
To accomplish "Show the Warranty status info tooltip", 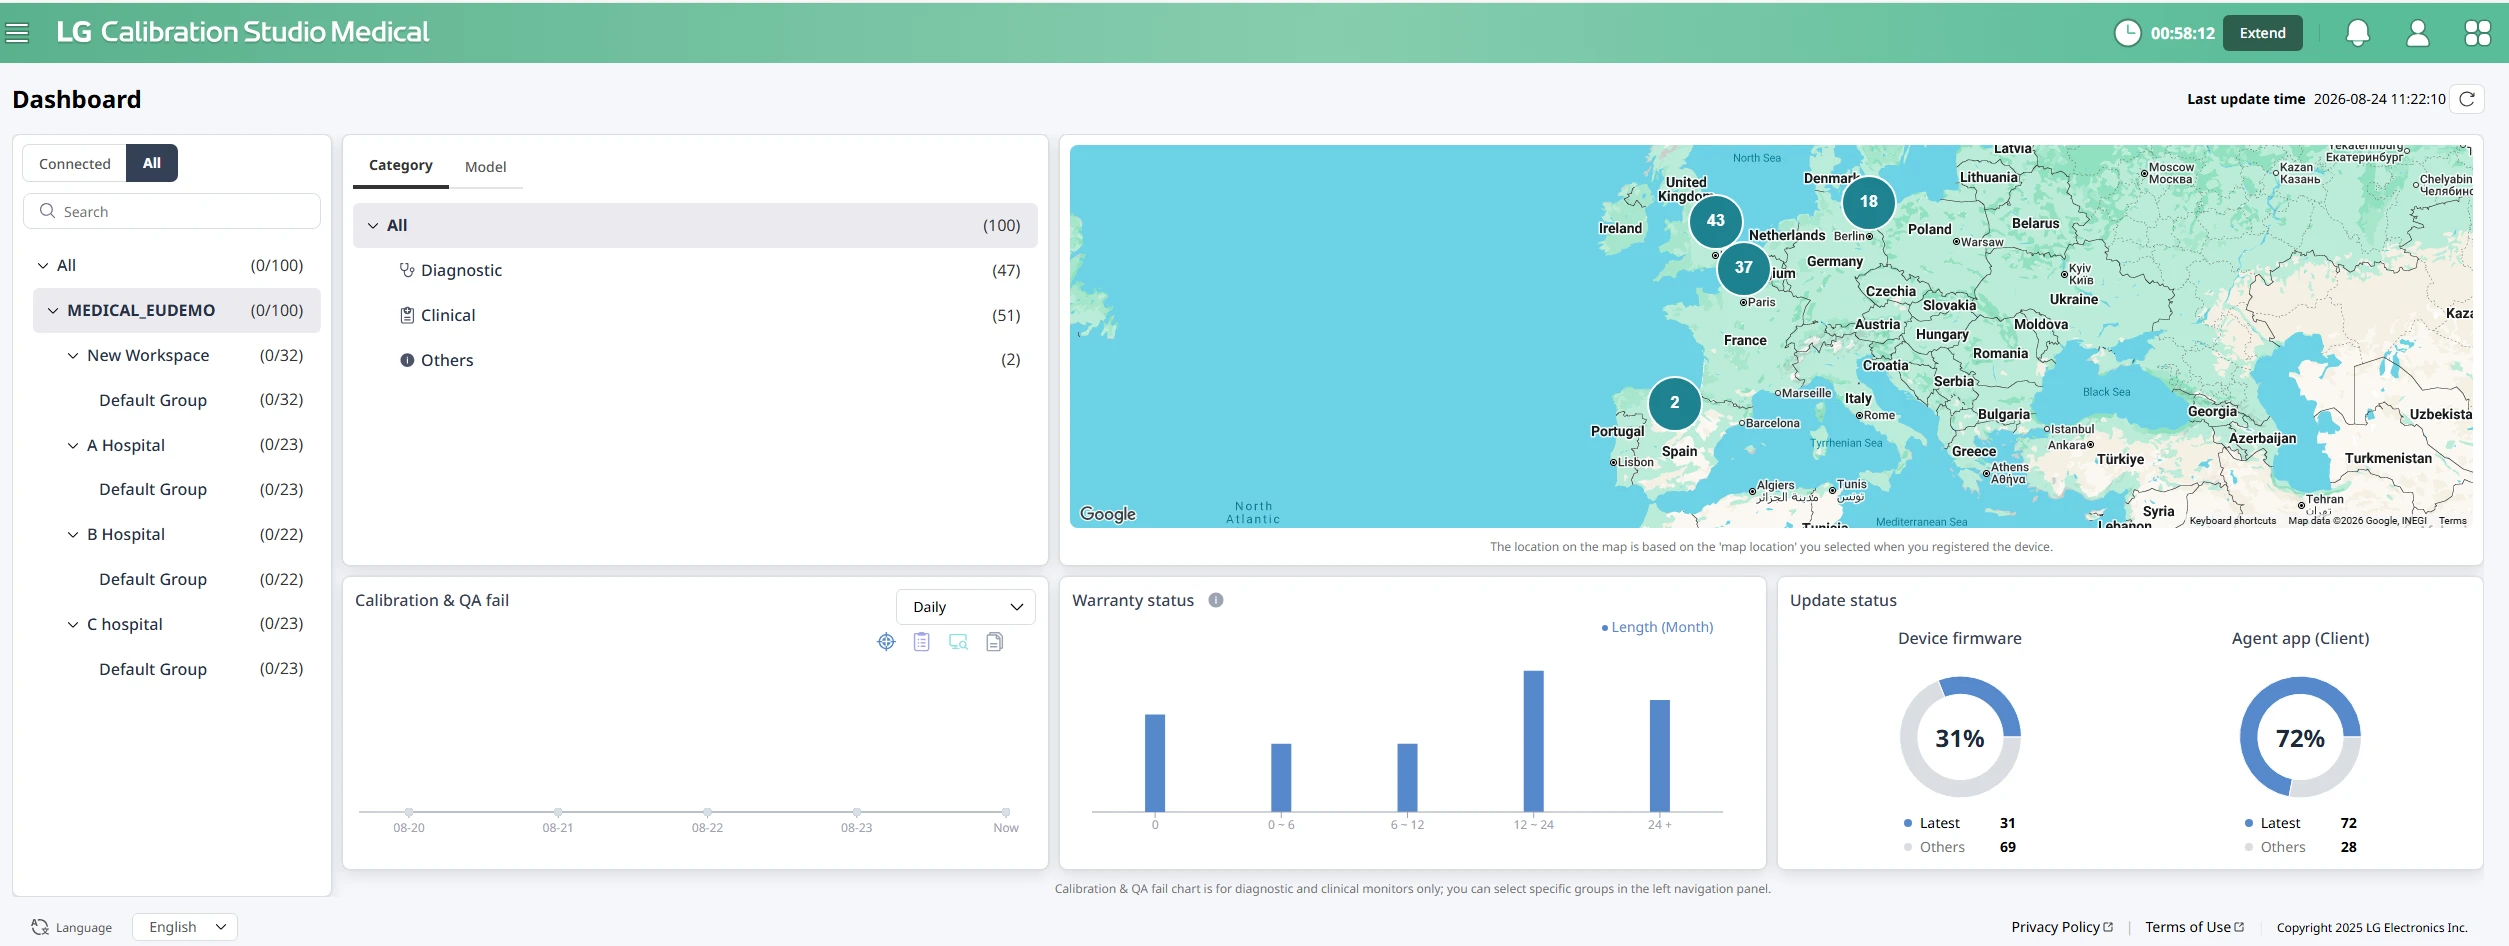I will [x=1216, y=600].
